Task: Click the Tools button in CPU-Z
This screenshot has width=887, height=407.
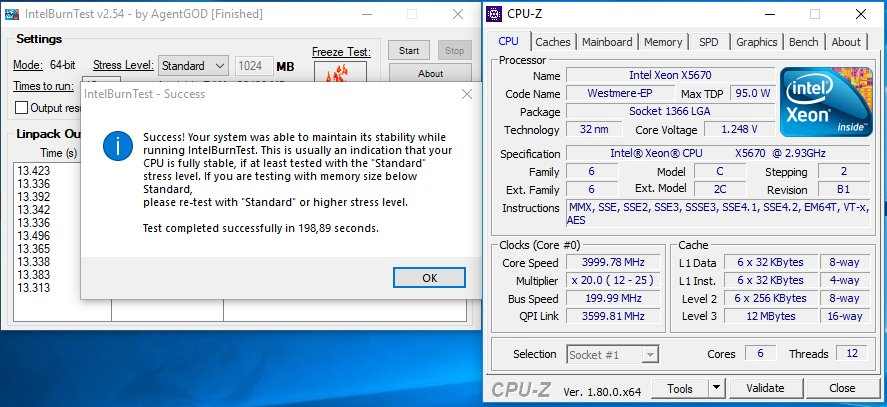Action: pyautogui.click(x=679, y=388)
